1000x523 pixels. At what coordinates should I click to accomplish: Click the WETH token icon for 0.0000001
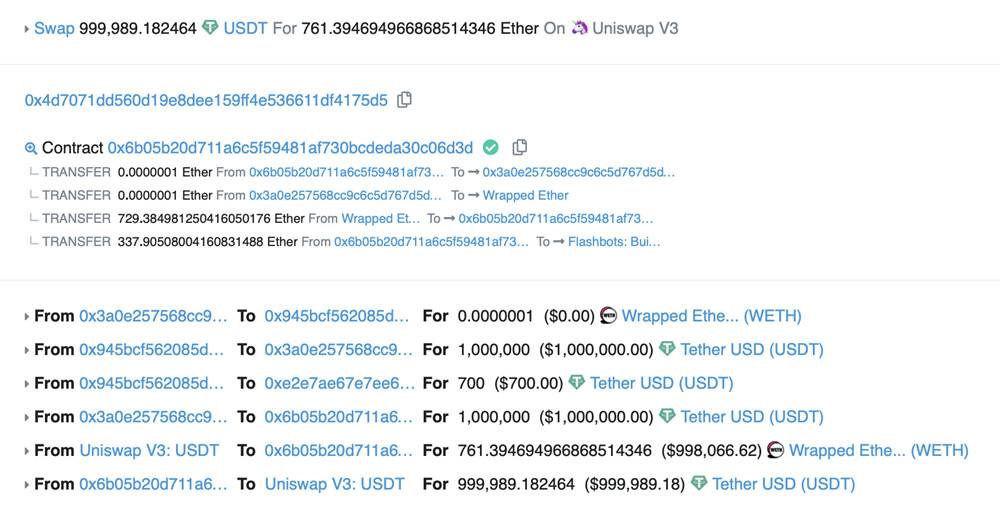[608, 316]
